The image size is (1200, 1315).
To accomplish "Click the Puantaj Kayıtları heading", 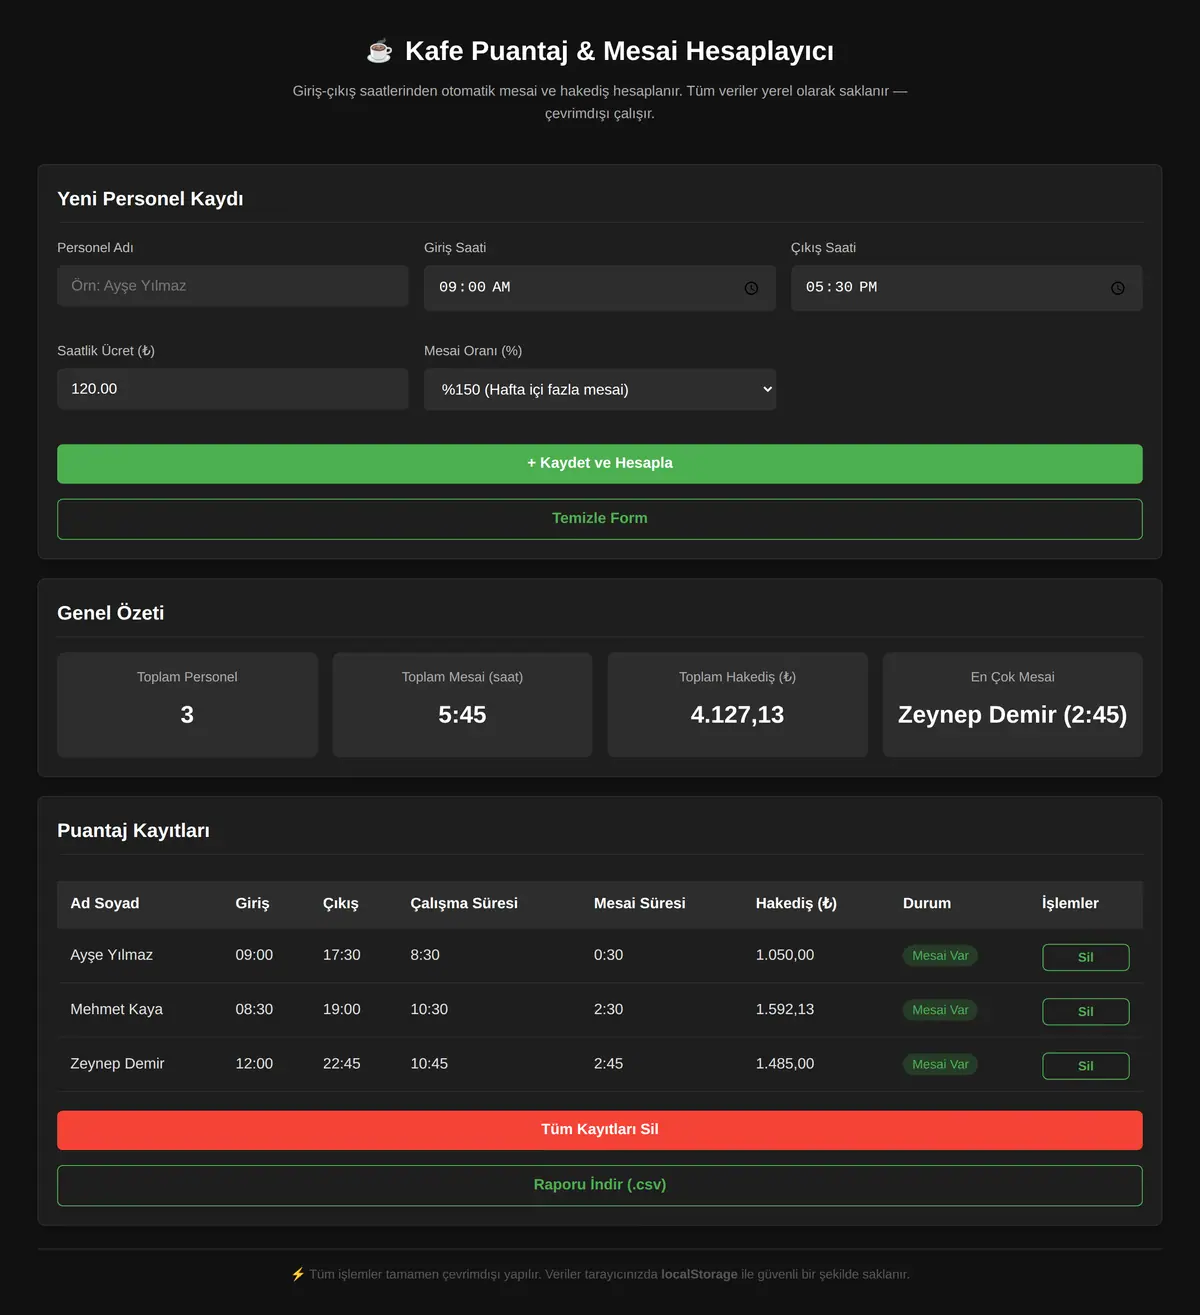I will (134, 831).
